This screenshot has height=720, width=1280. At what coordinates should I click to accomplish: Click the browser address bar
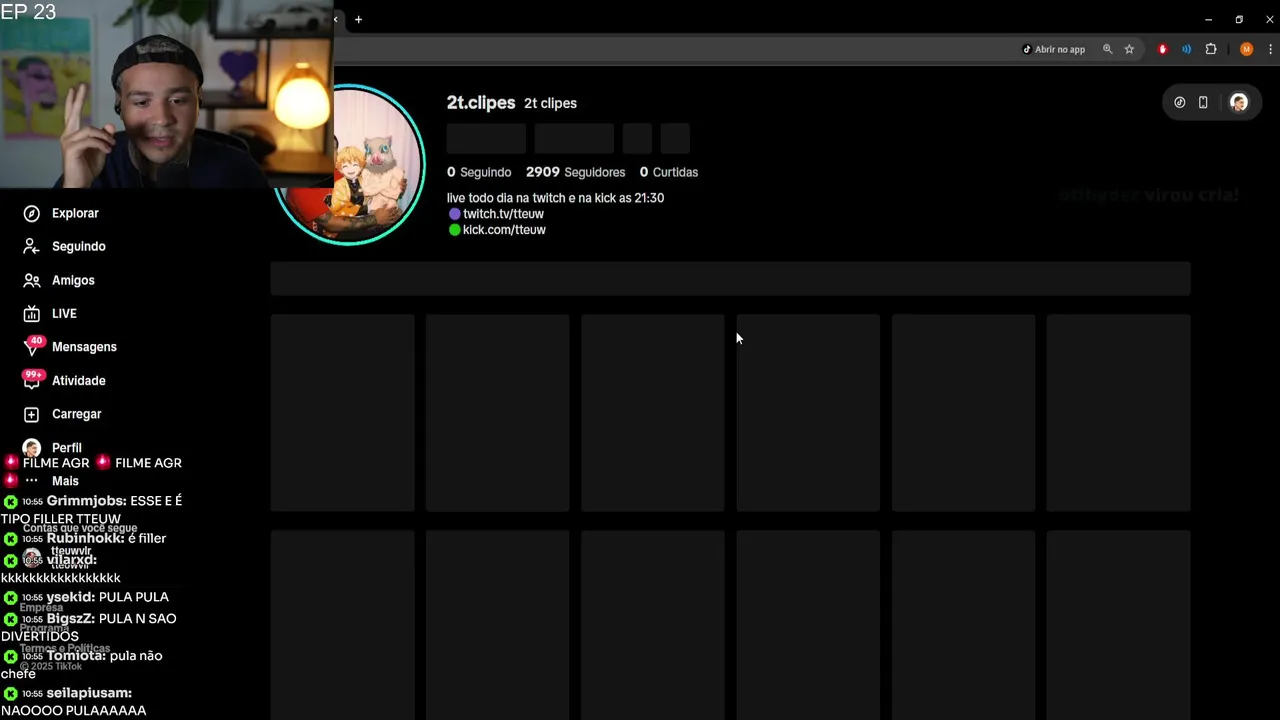(x=670, y=49)
